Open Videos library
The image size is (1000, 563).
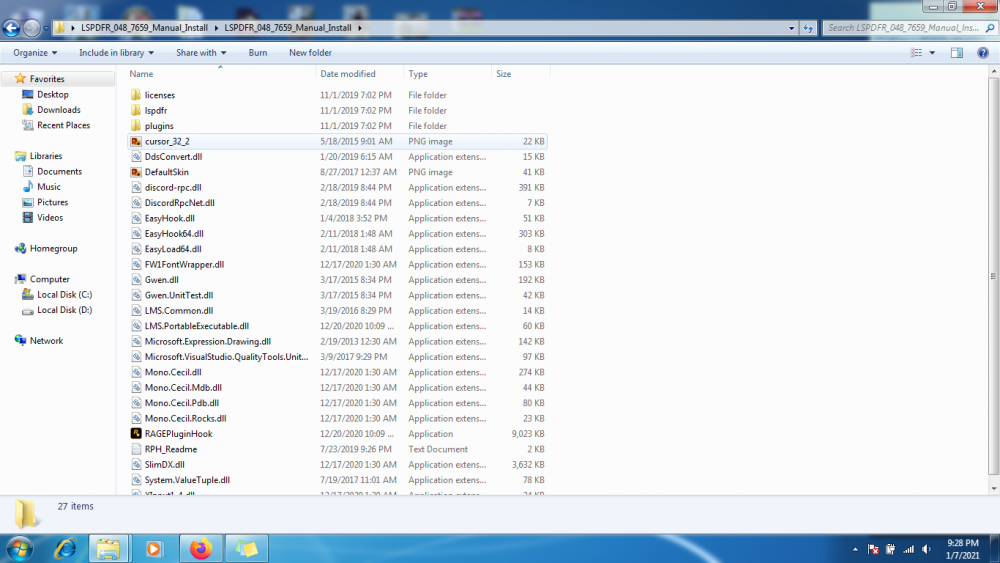tap(49, 218)
